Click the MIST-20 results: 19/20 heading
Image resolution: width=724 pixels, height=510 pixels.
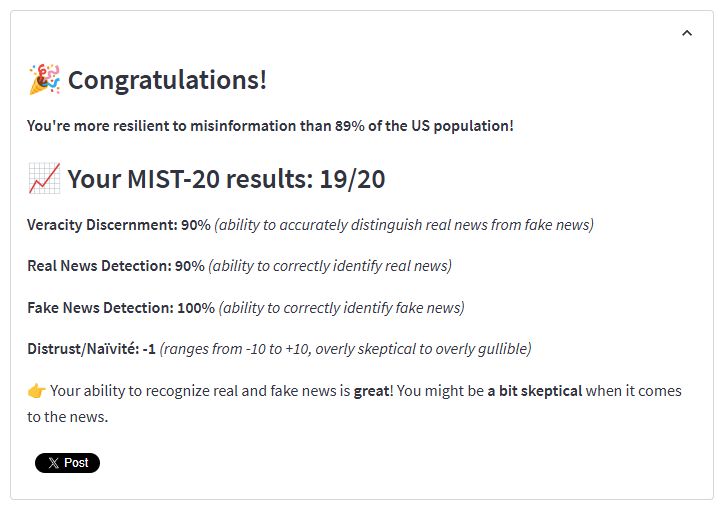click(x=226, y=179)
